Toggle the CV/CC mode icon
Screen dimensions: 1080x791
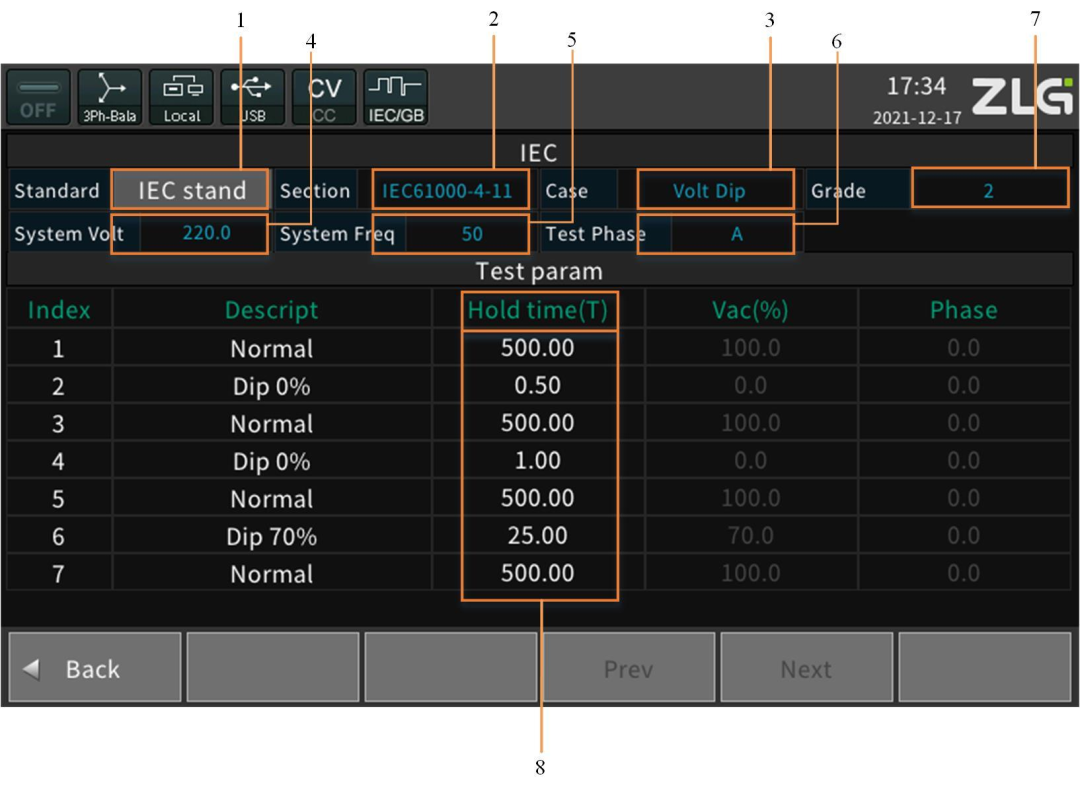(324, 97)
